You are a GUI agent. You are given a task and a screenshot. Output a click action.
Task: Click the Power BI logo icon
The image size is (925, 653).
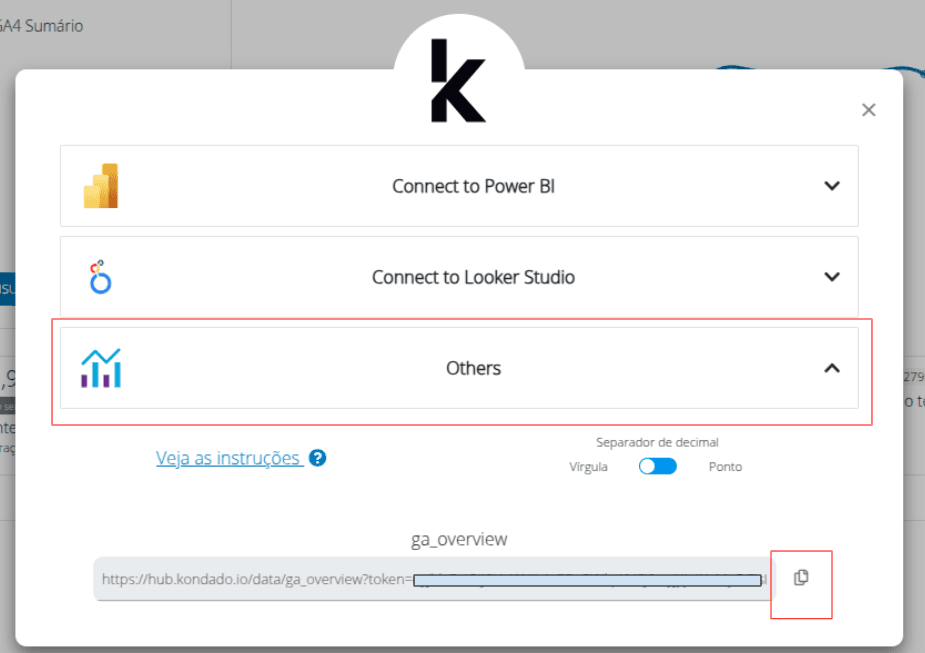tap(101, 186)
